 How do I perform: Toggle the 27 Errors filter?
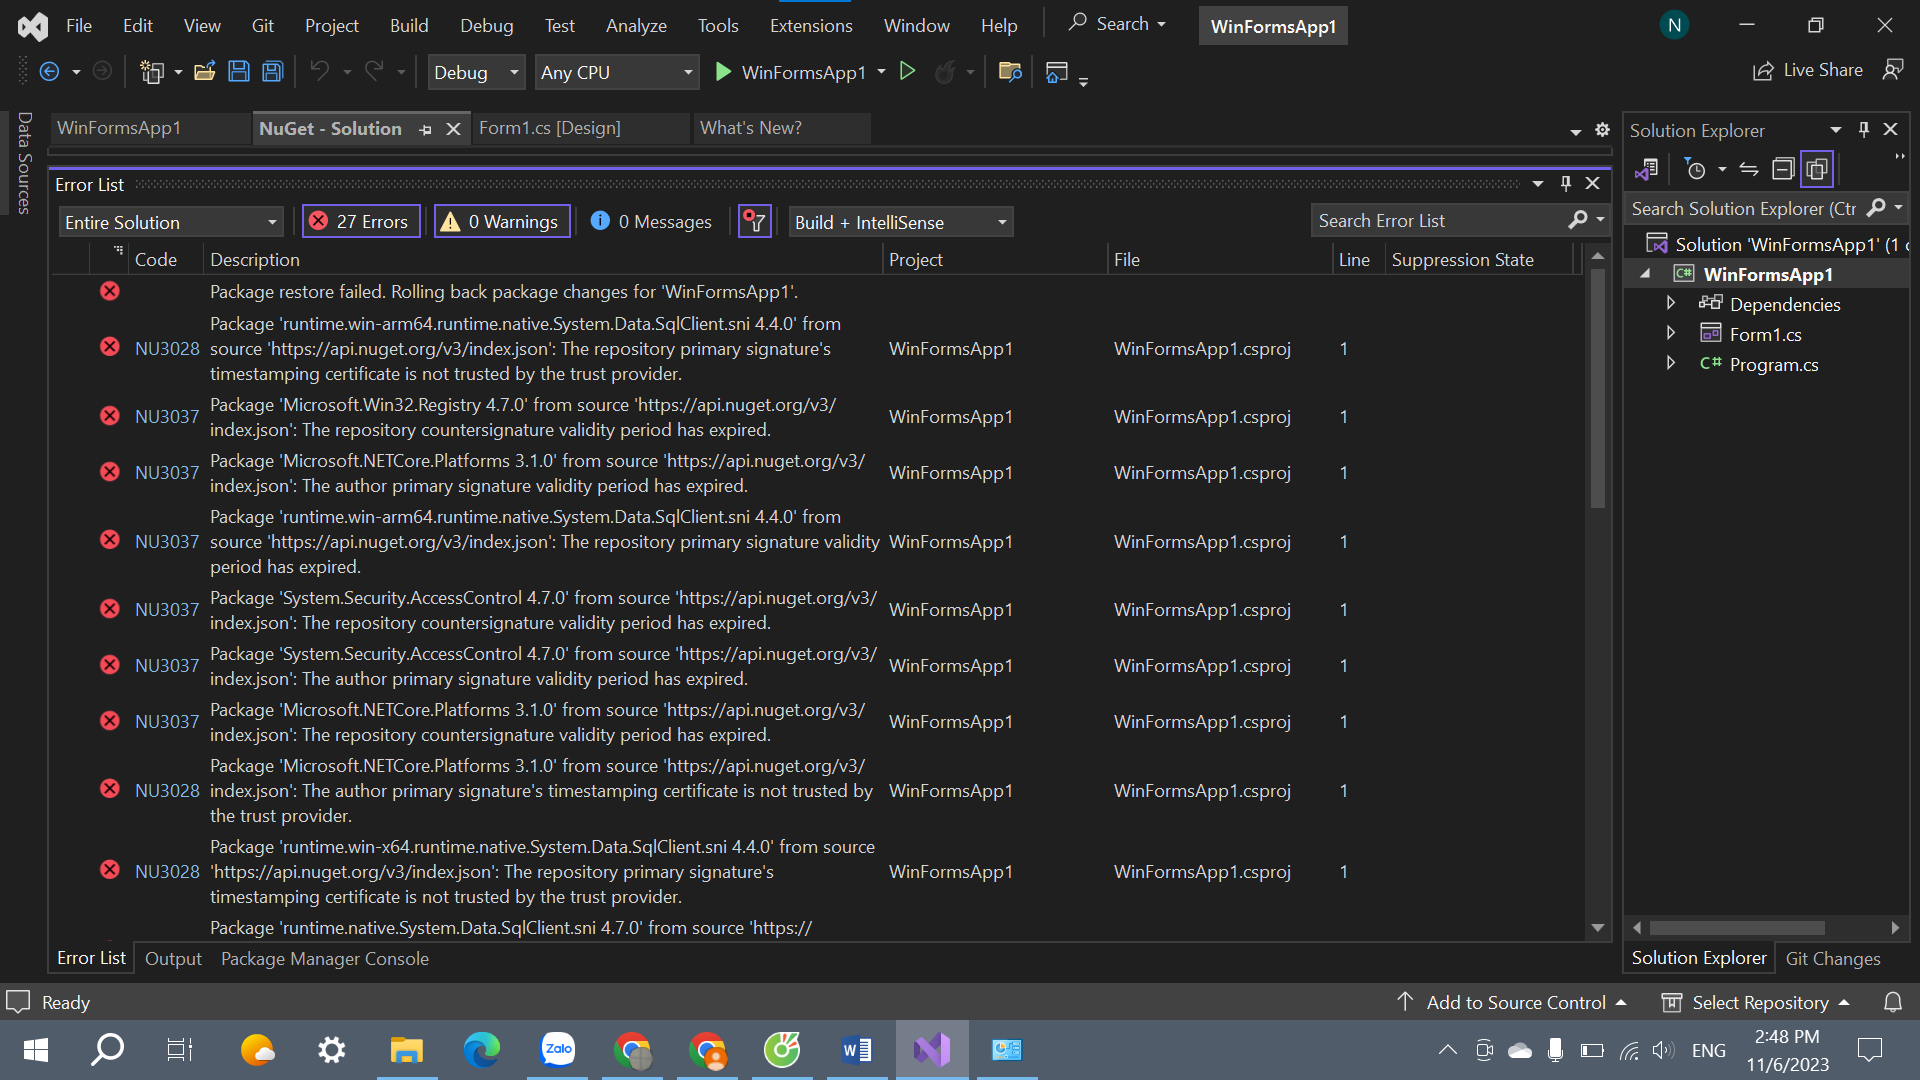tap(360, 222)
